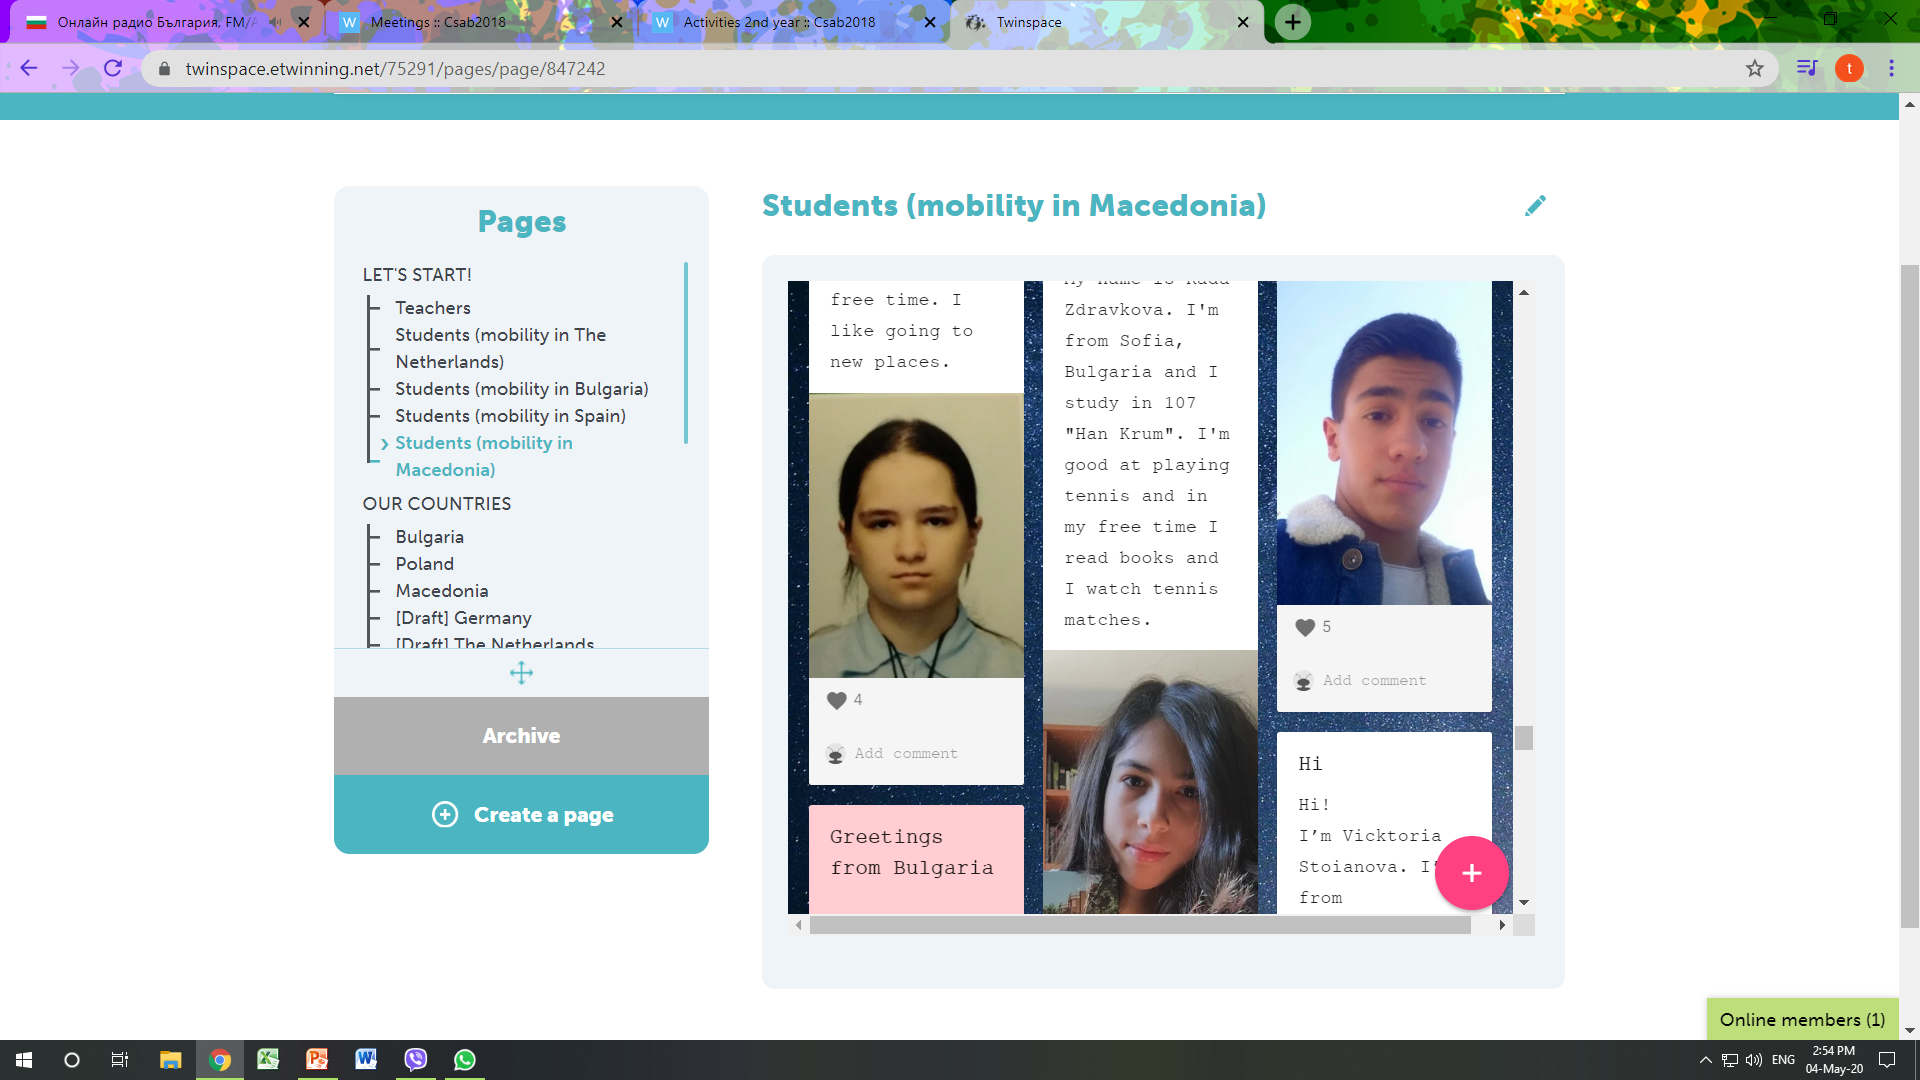Click the pencil edit page icon
Screen dimensions: 1920x1080
point(1535,206)
